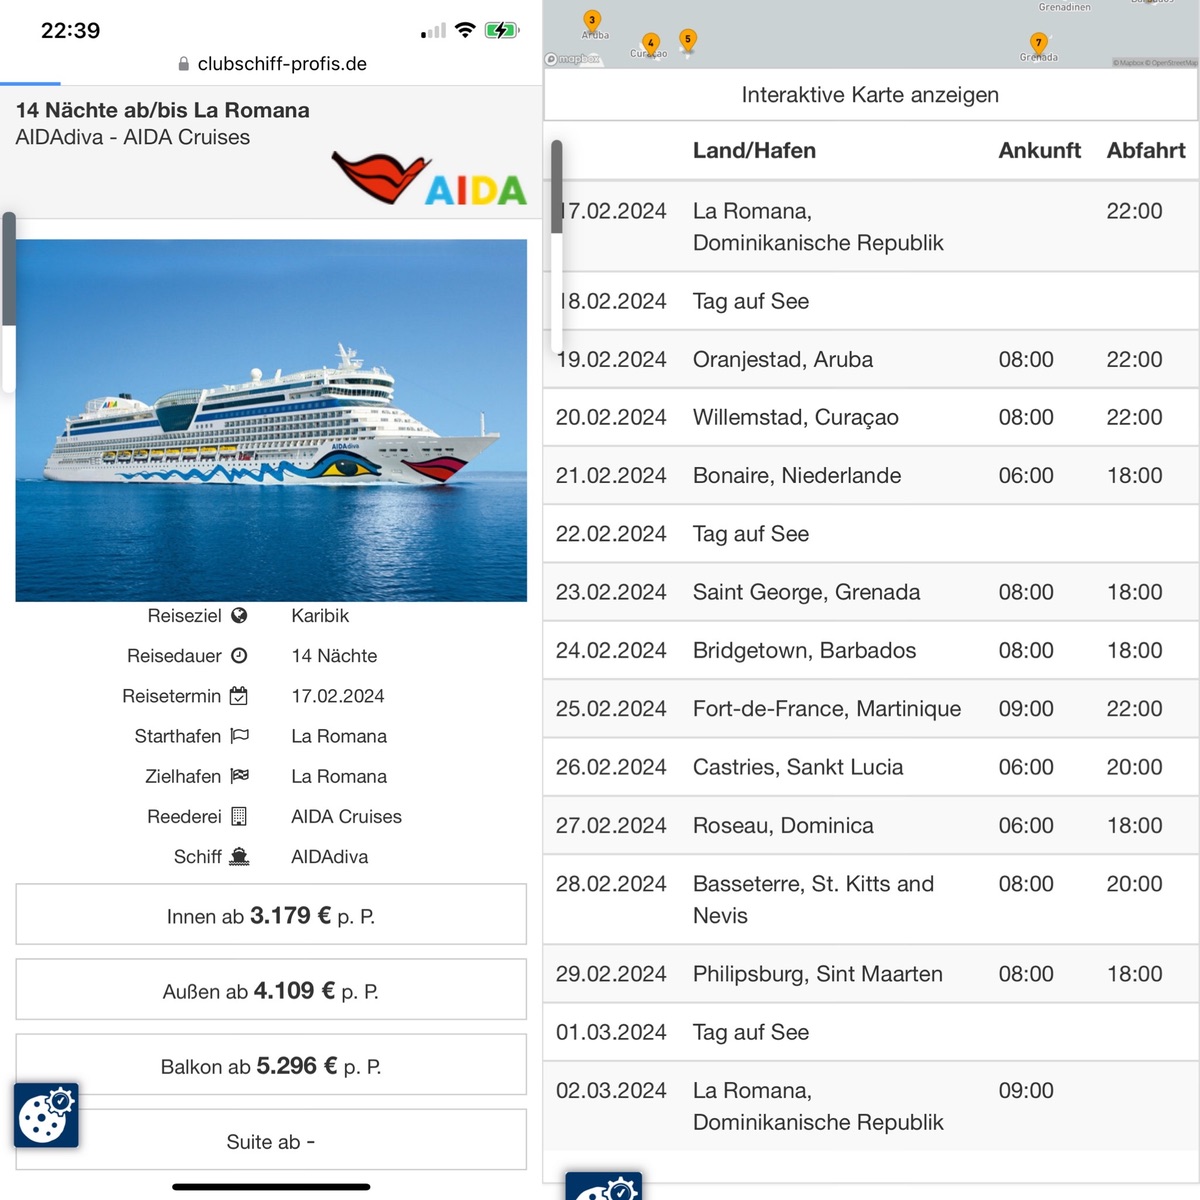Click the Saint George, Grenada port entry

806,592
